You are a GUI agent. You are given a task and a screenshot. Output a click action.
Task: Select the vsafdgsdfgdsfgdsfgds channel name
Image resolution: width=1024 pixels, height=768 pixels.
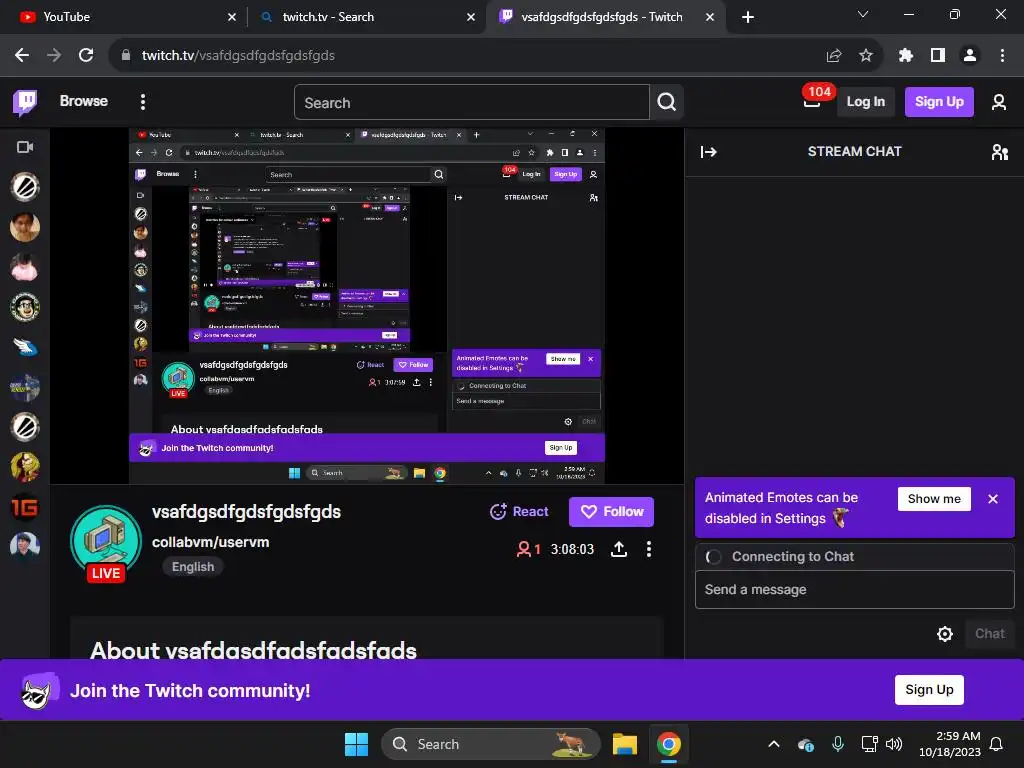[x=246, y=512]
